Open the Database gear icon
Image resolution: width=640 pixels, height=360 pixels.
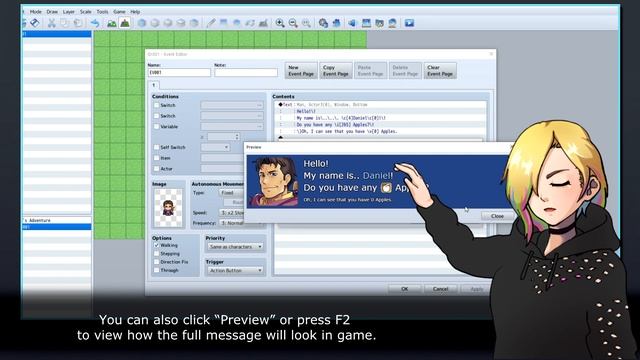[x=323, y=23]
